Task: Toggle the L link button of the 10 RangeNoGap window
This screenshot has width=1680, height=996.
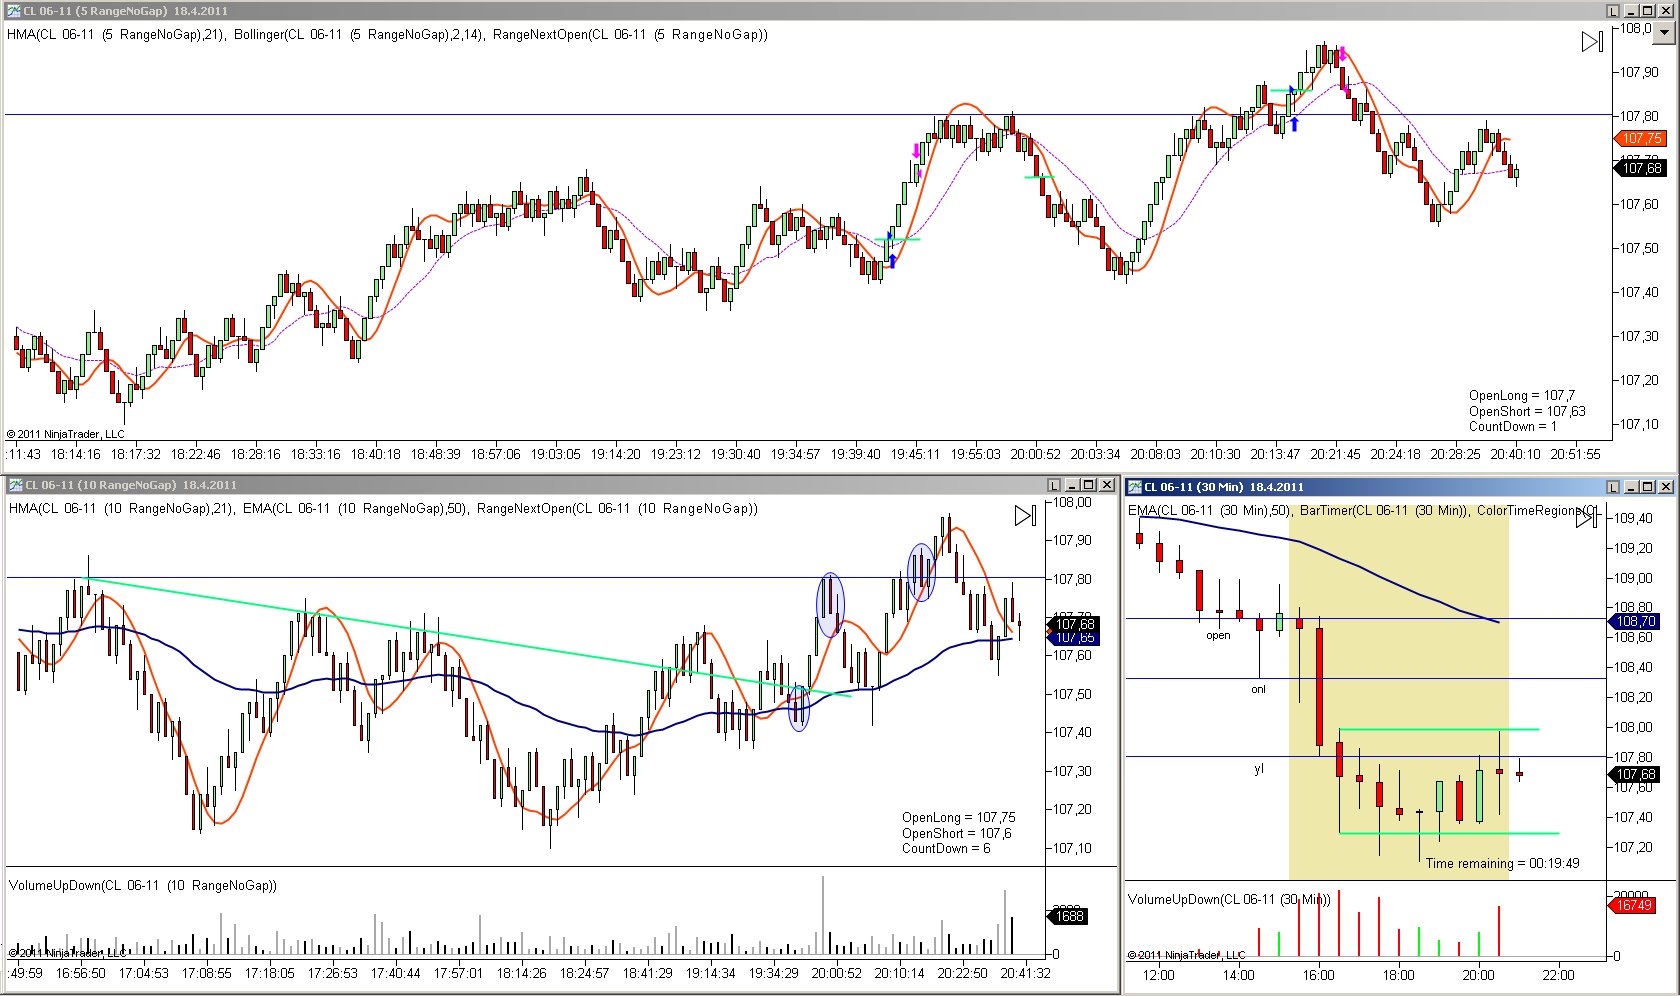Action: tap(1053, 485)
